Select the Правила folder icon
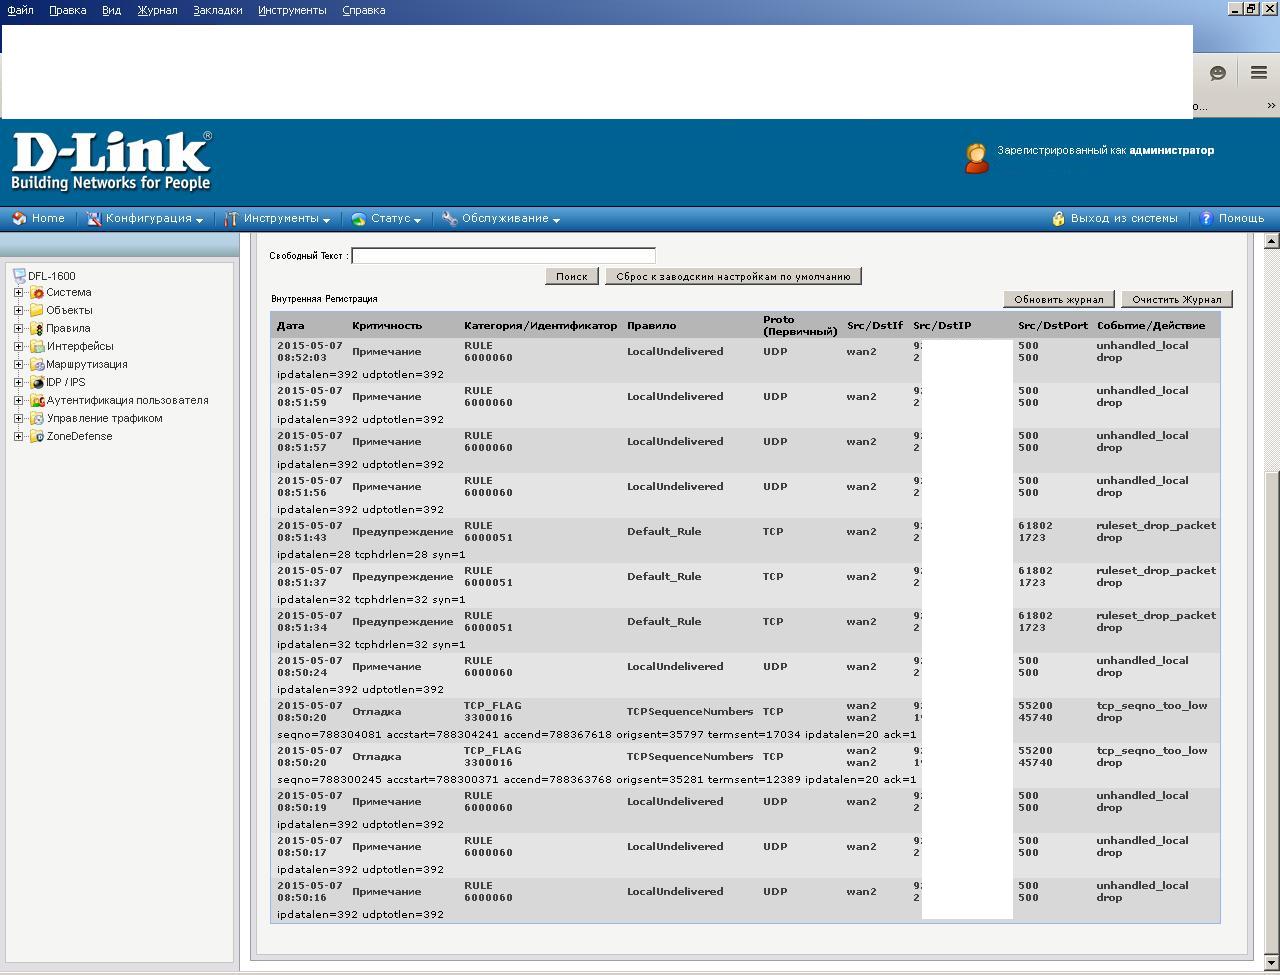 coord(37,329)
